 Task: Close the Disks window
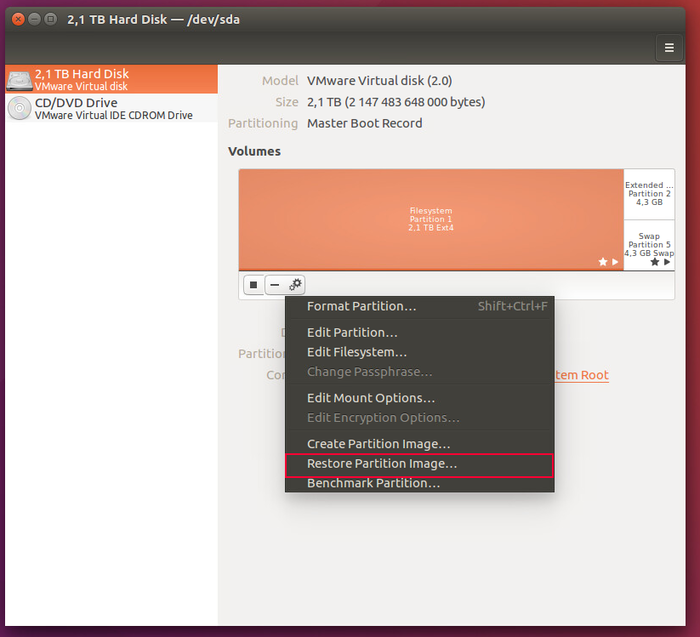click(x=18, y=19)
